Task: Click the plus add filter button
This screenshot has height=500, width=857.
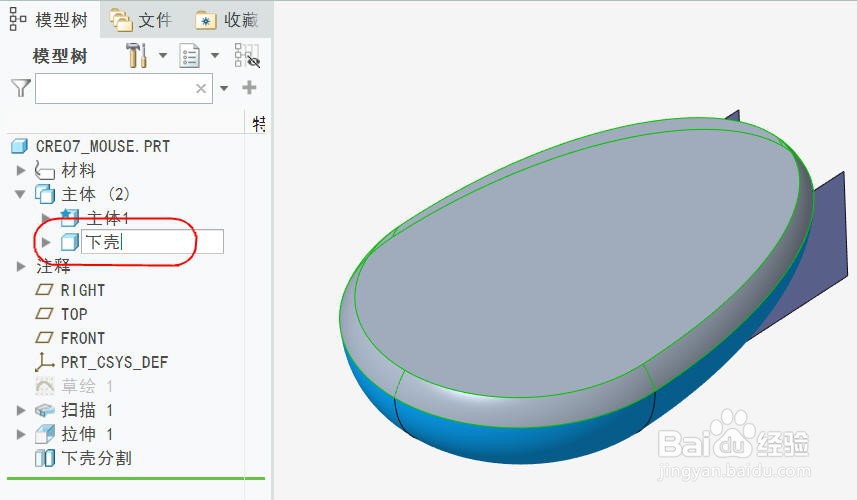Action: point(249,87)
